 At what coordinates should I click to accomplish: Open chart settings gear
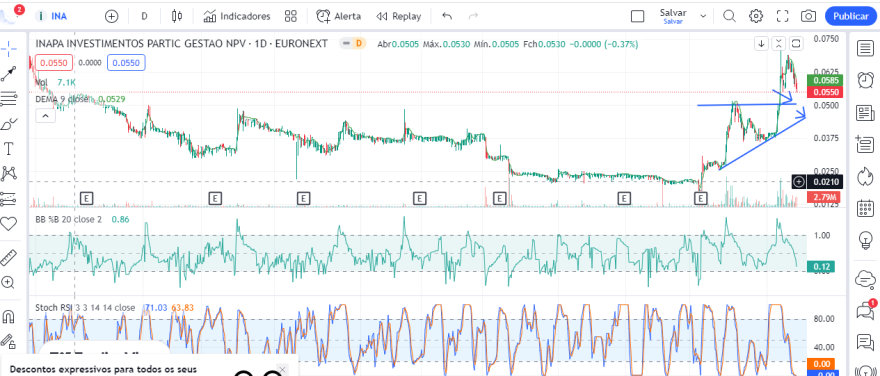pos(756,16)
